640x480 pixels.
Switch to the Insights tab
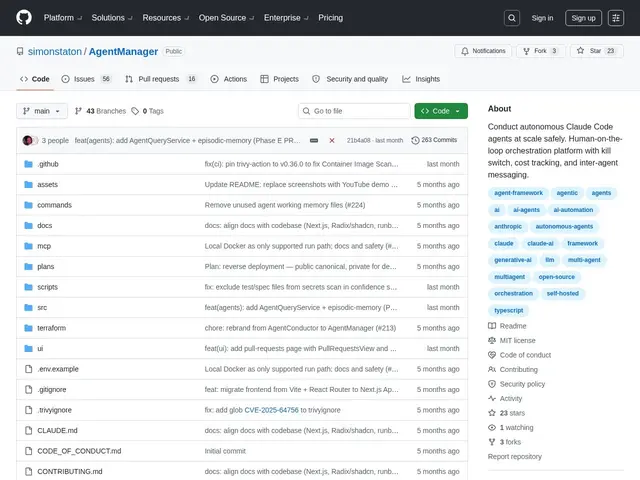tap(421, 79)
